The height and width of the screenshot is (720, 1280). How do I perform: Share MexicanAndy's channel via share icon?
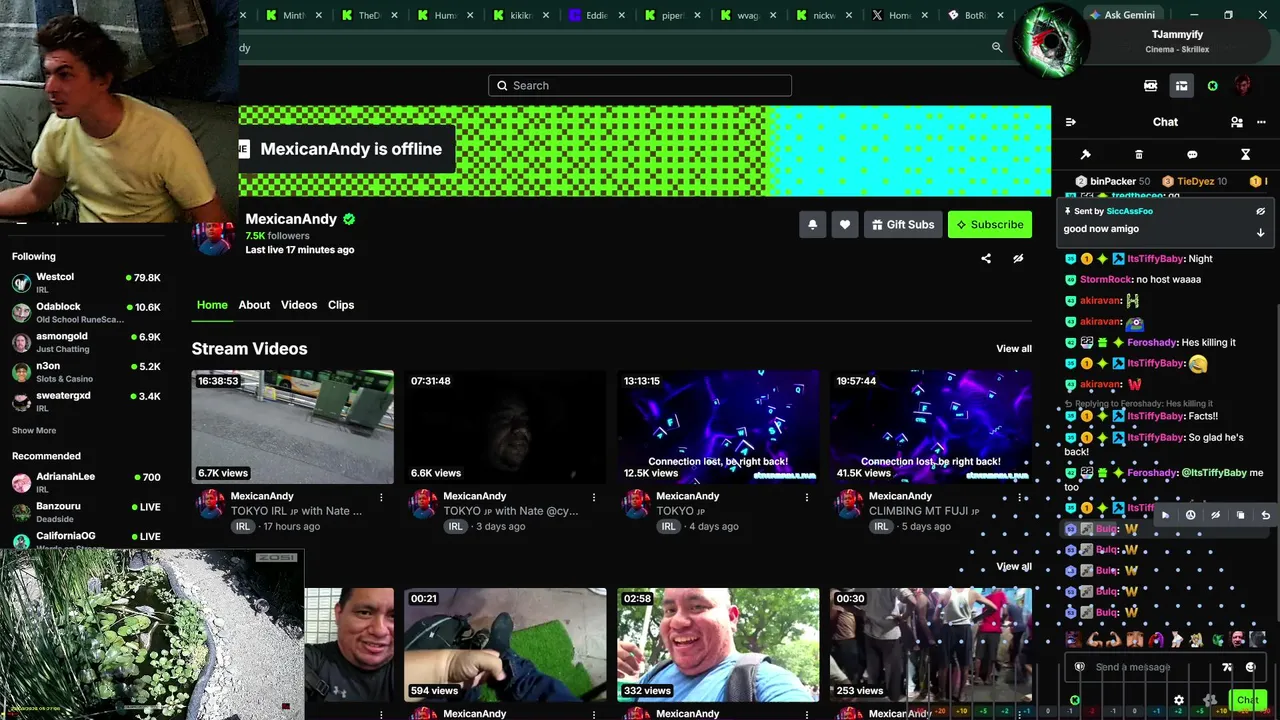tap(986, 258)
